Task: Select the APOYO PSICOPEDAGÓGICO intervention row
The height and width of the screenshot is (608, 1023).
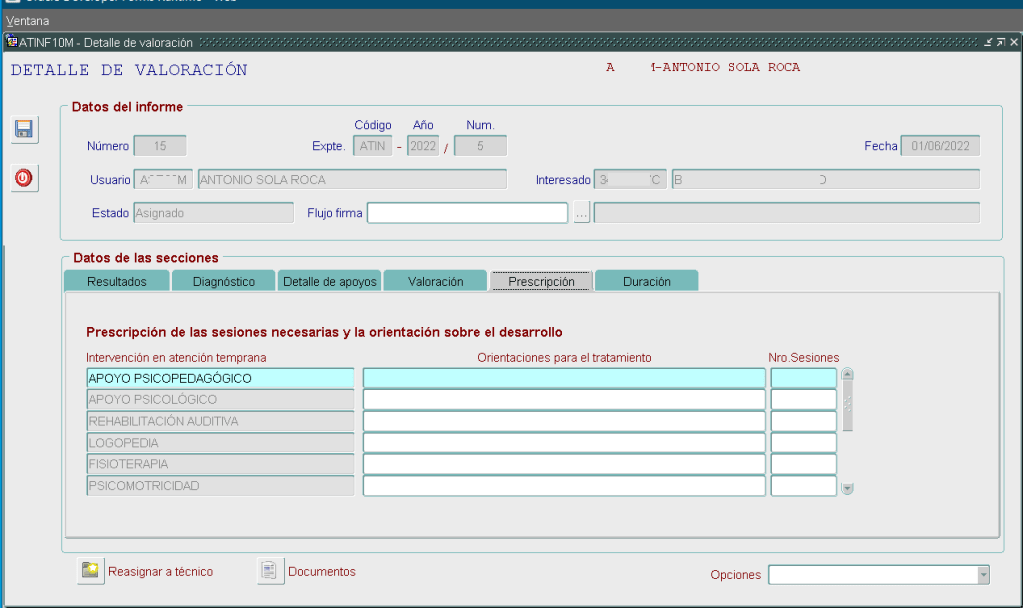Action: point(220,378)
